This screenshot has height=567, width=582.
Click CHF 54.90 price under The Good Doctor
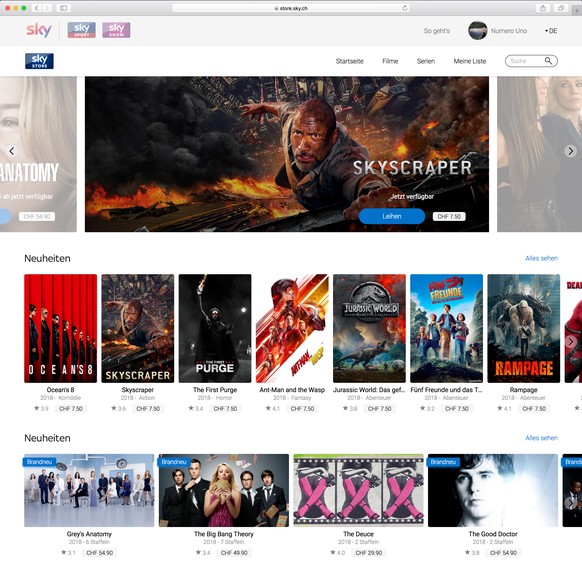(x=503, y=553)
